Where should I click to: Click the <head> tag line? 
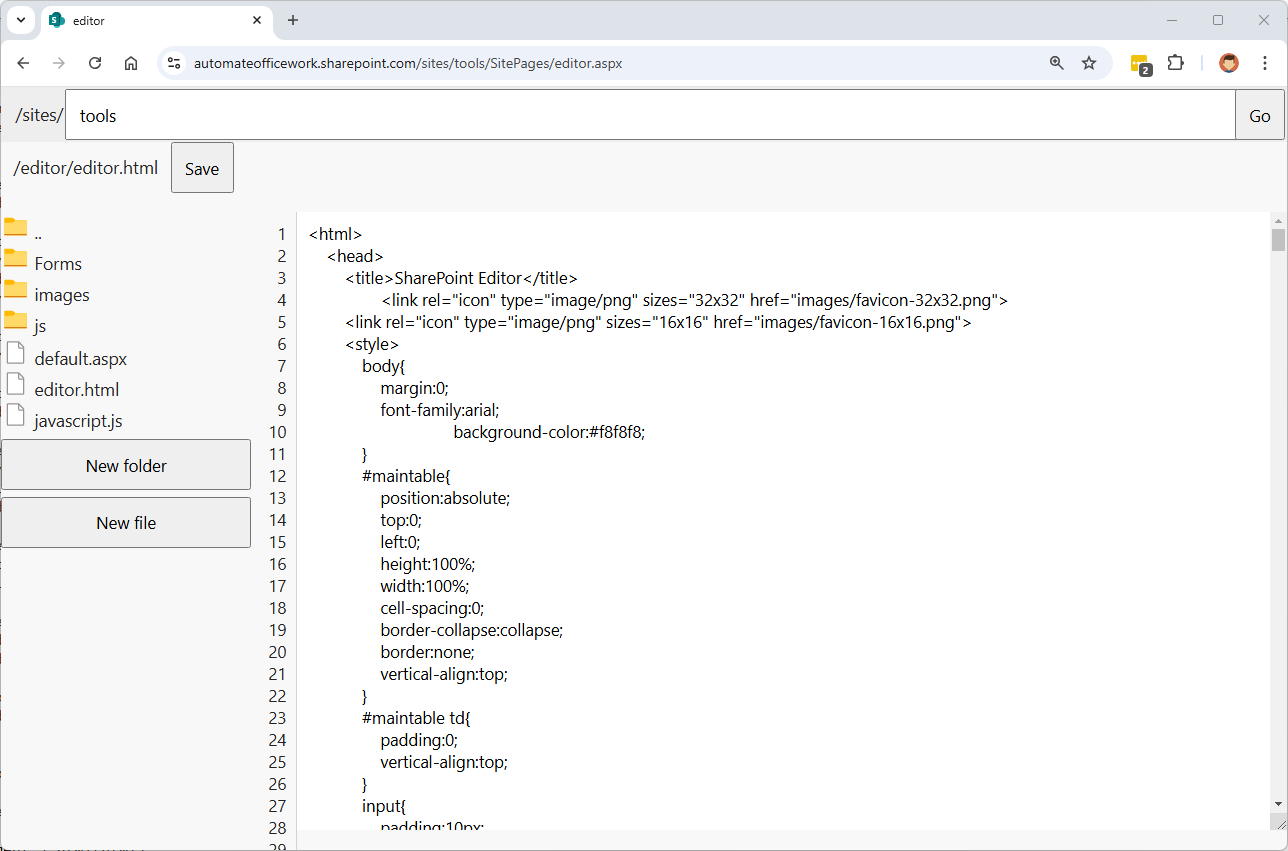coord(355,256)
